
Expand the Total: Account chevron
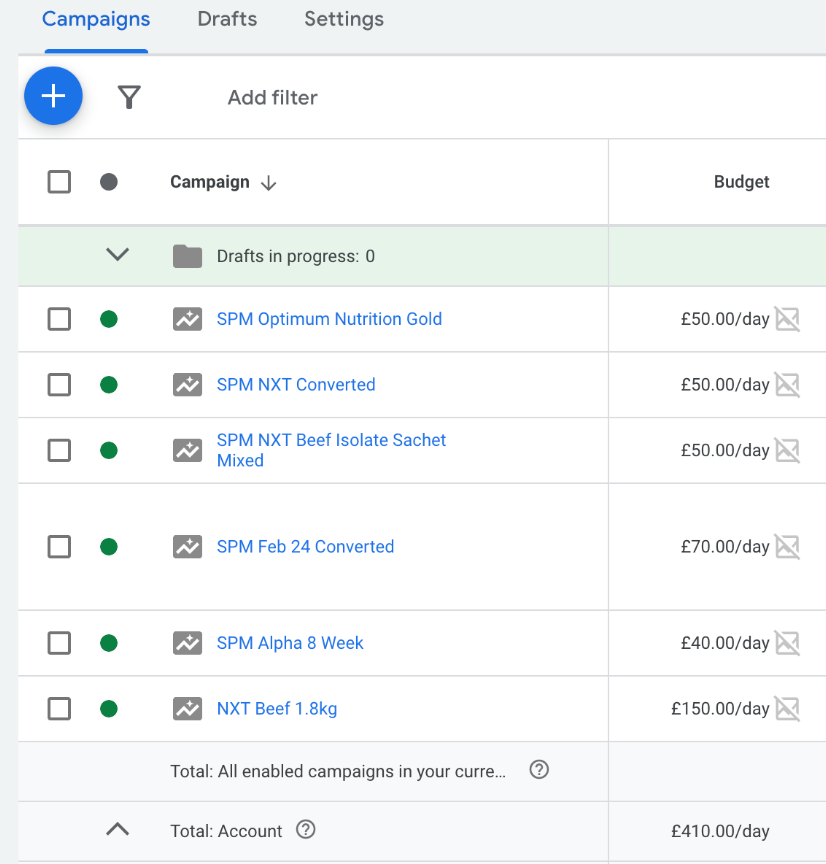pyautogui.click(x=118, y=829)
